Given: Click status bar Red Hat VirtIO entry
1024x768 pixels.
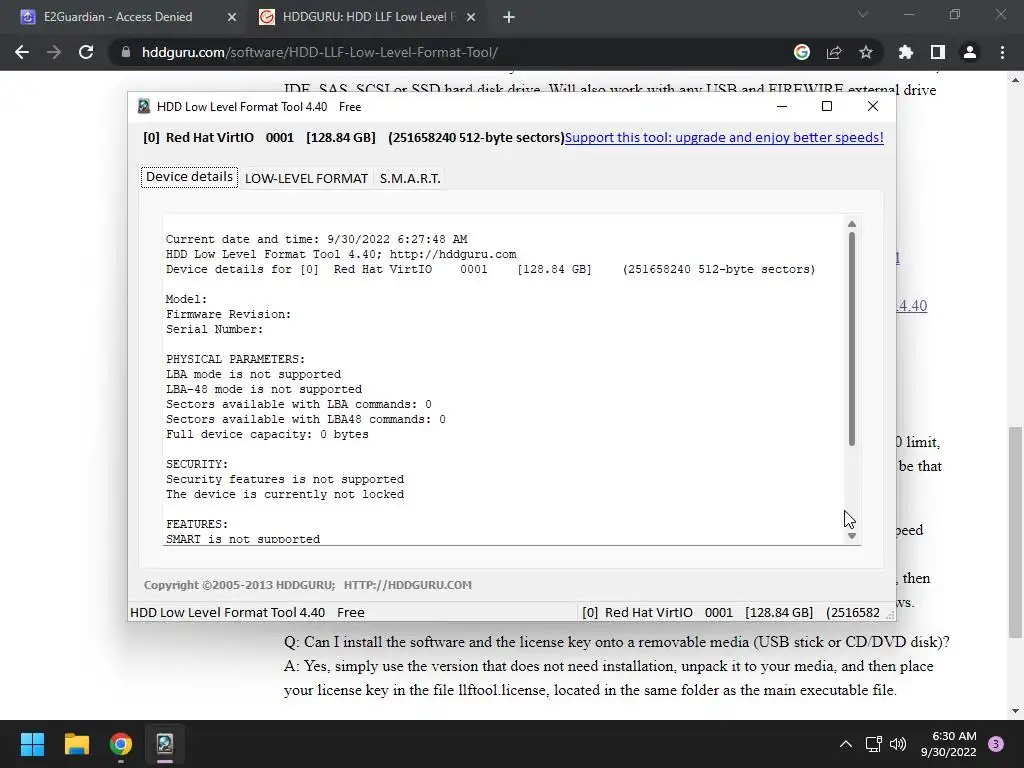Looking at the screenshot, I should tap(731, 613).
